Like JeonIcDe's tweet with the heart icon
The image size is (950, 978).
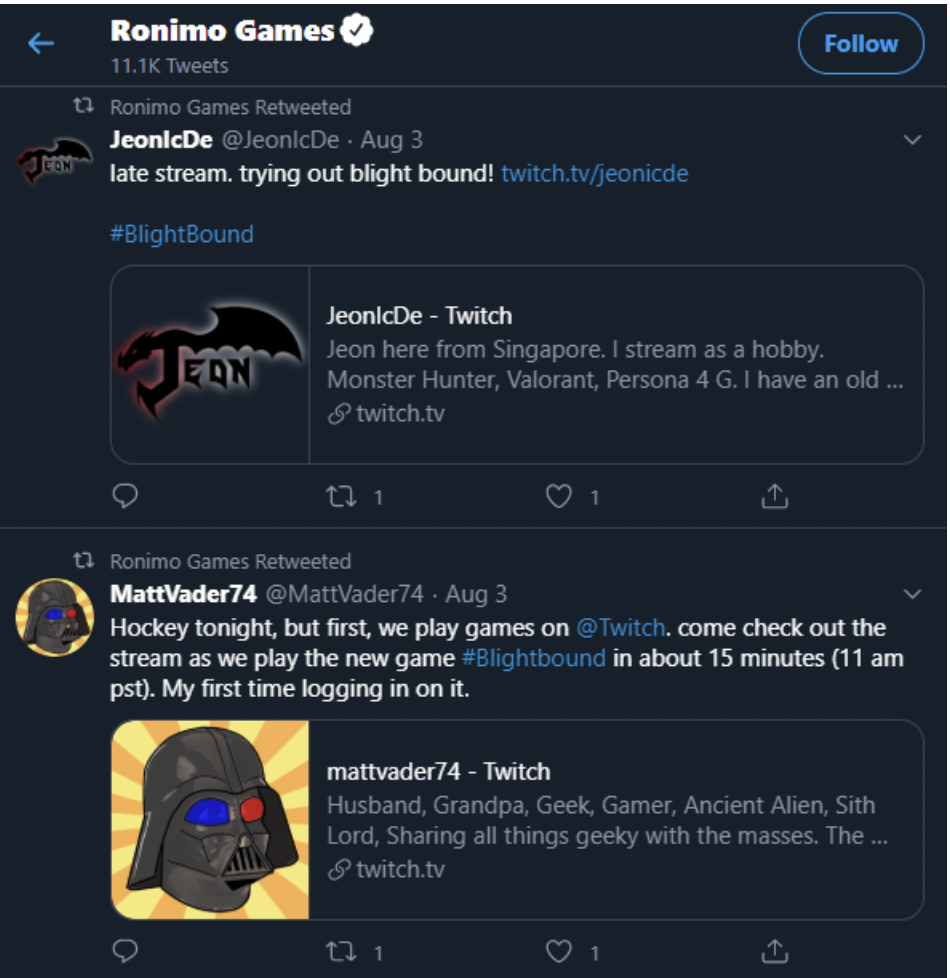[x=558, y=496]
